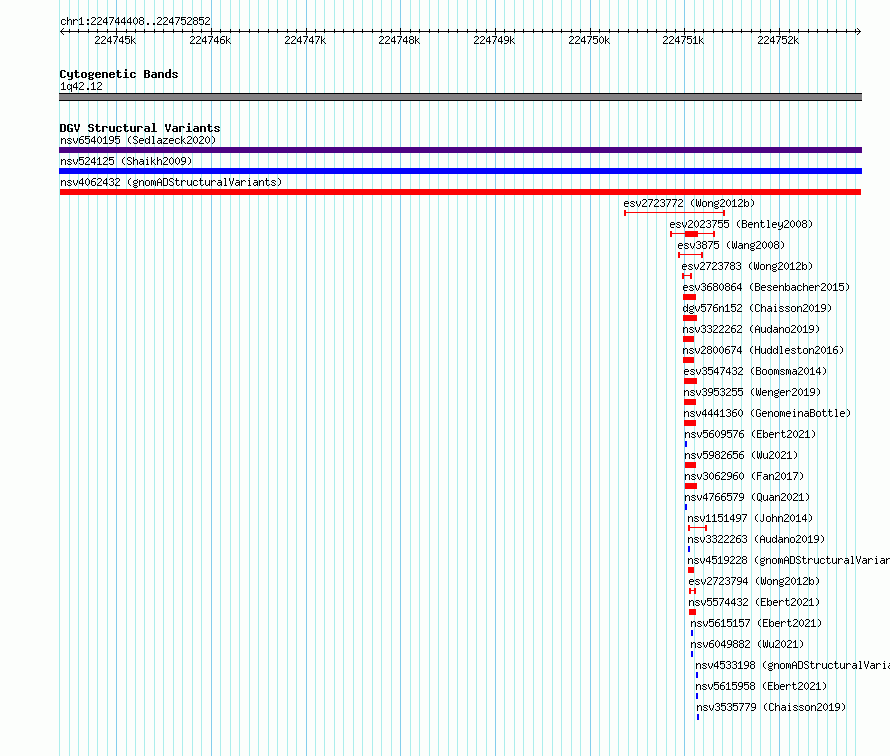Click the 1q42.12 band label
The height and width of the screenshot is (756, 890).
(x=81, y=86)
